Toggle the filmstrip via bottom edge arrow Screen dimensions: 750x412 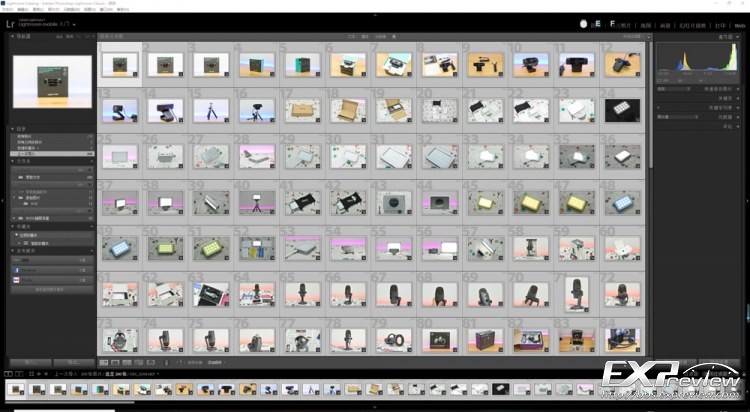pos(375,408)
